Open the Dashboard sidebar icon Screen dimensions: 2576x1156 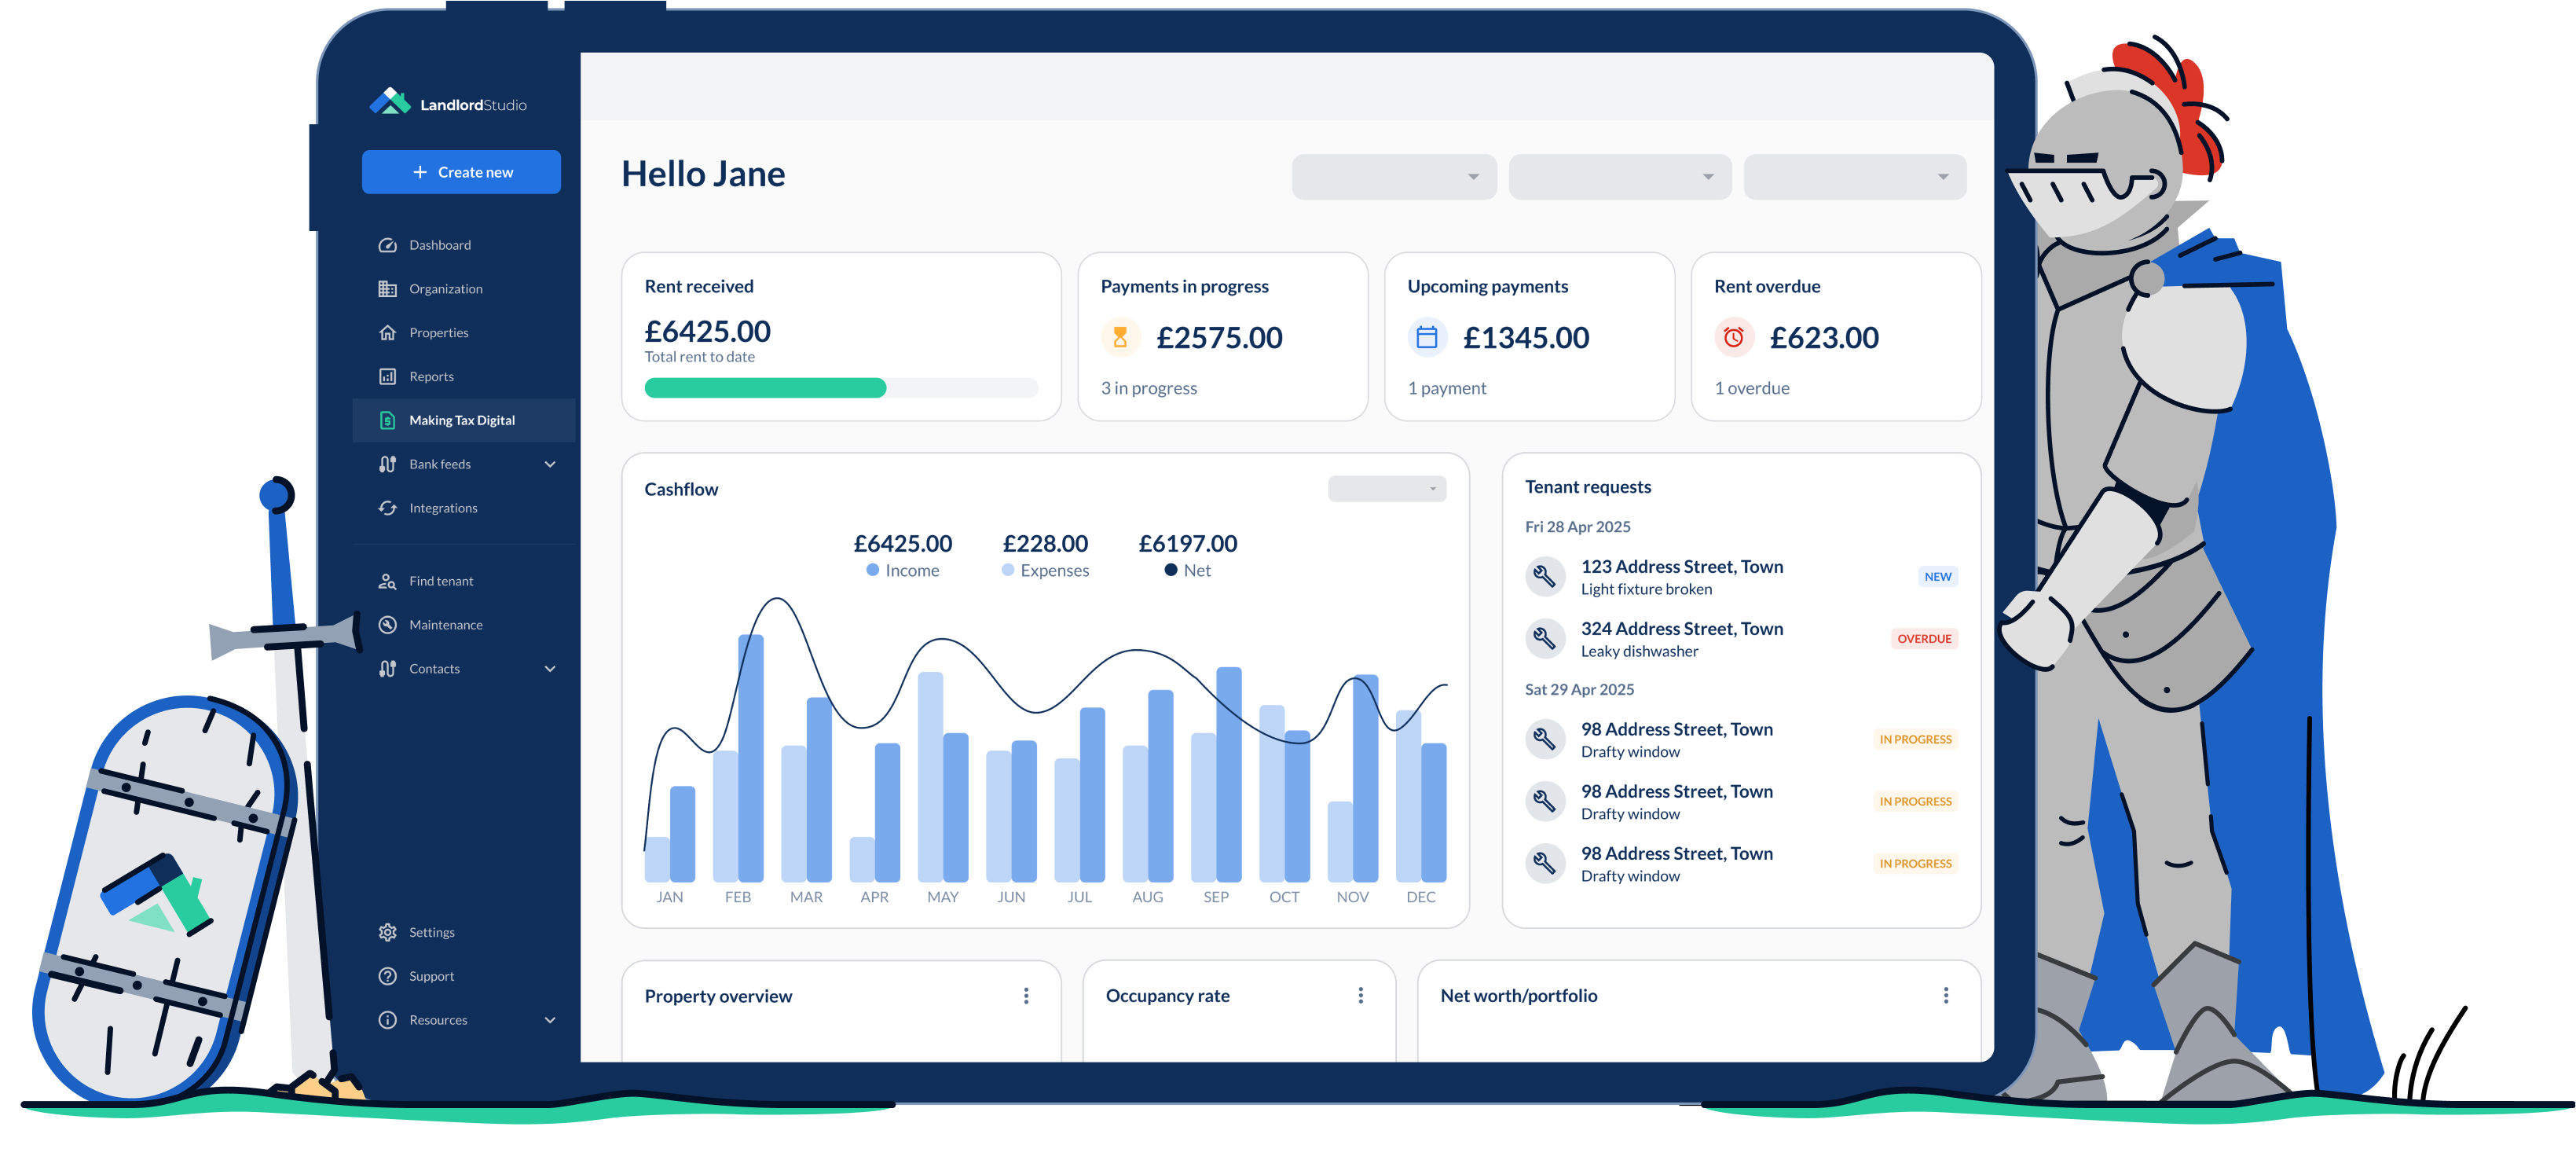388,244
